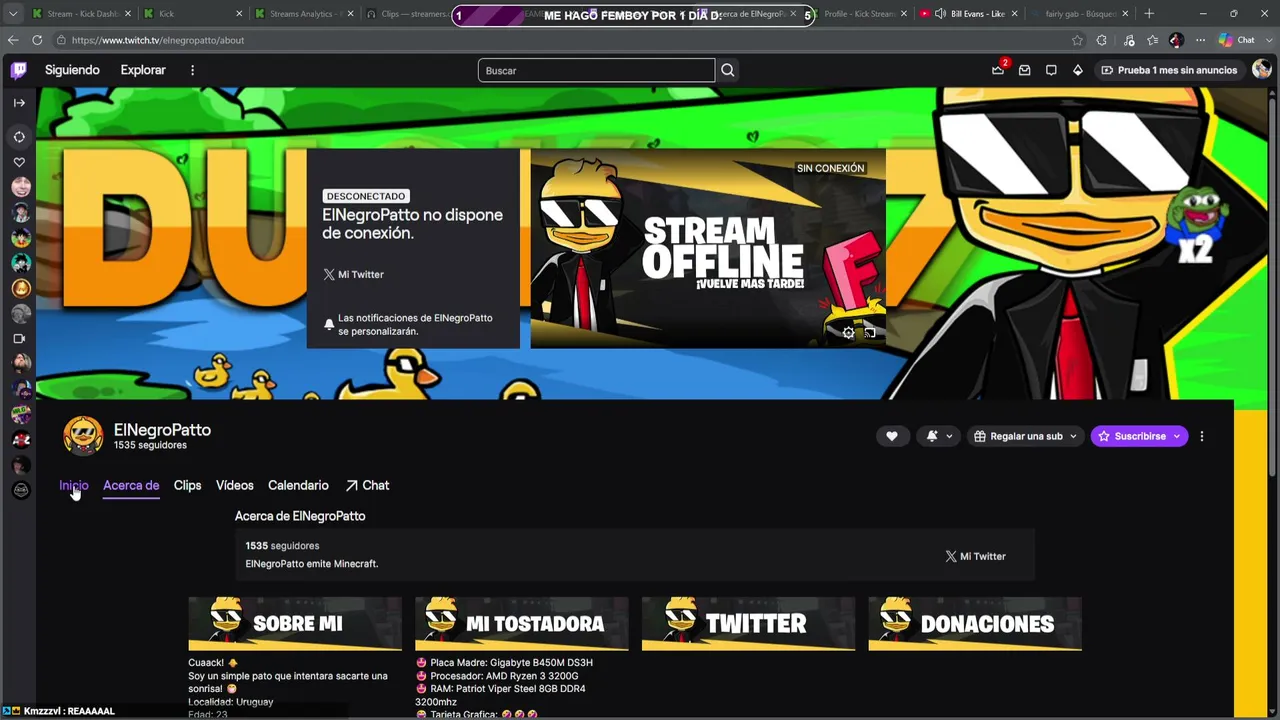This screenshot has height=720, width=1280.
Task: Open the player settings gear icon
Action: [x=848, y=333]
